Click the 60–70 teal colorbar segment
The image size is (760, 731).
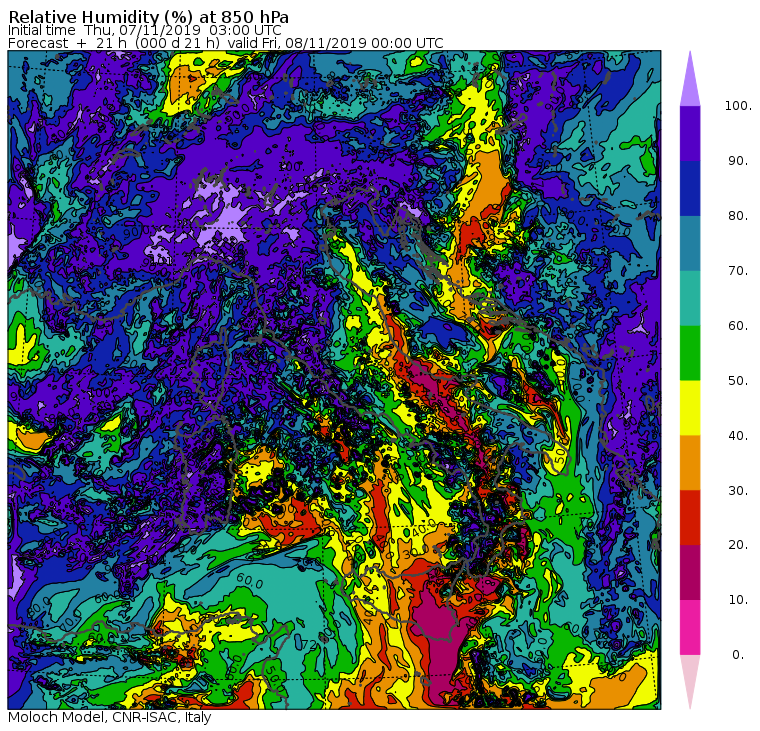(690, 298)
